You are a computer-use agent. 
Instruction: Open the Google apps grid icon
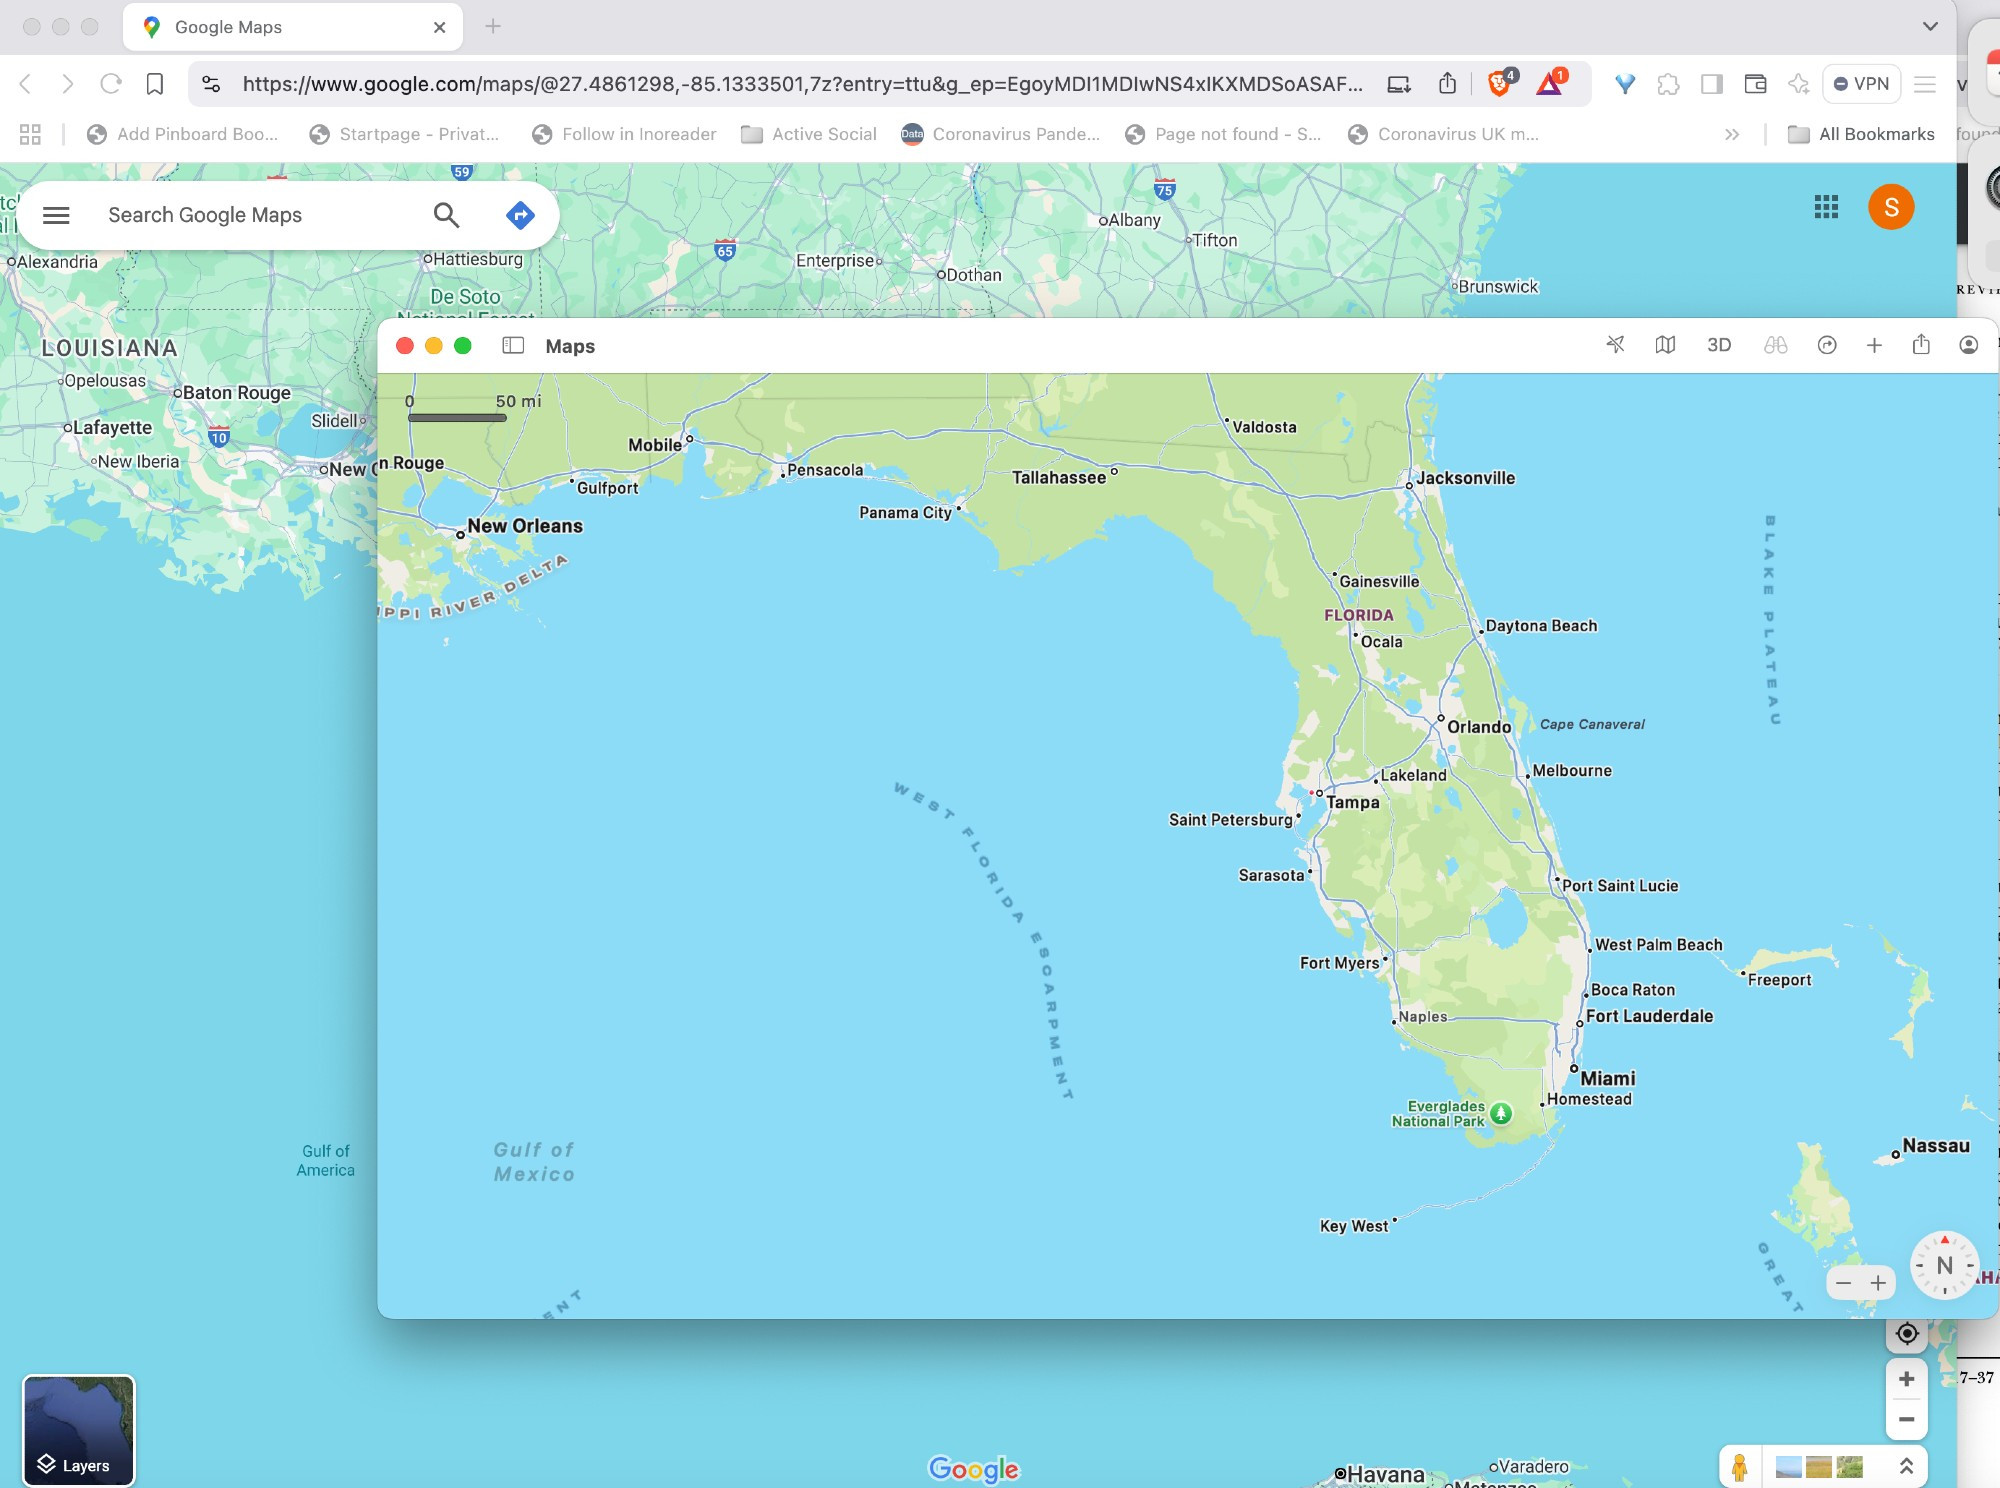(x=1826, y=207)
